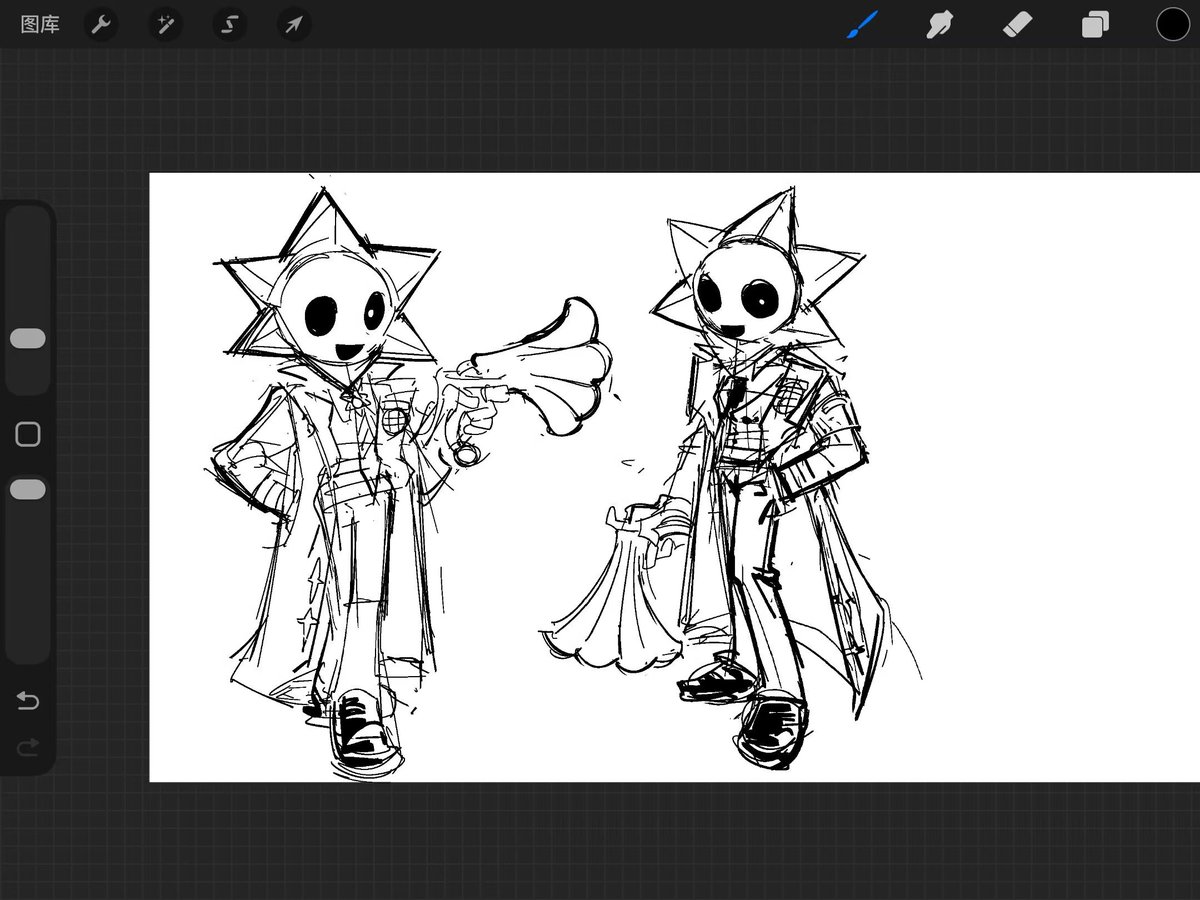The width and height of the screenshot is (1200, 900).
Task: Select the Brush tool
Action: [862, 24]
